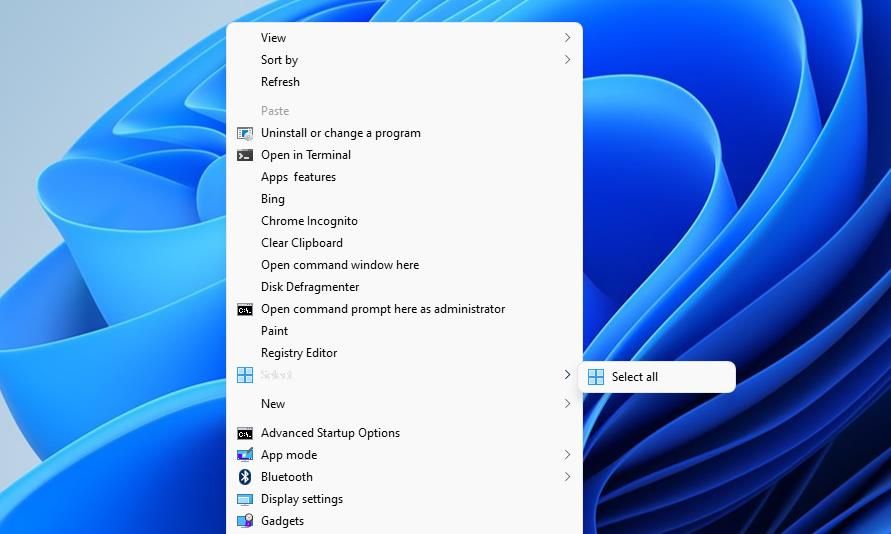This screenshot has width=891, height=534.
Task: Click the Gadgets icon
Action: click(x=245, y=521)
